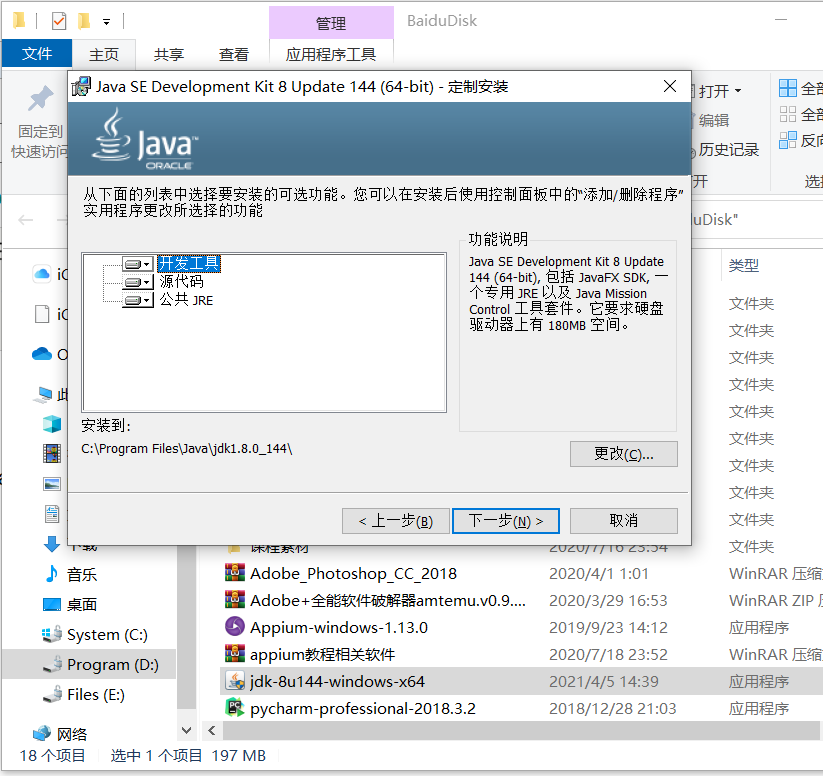Viewport: 823px width, 776px height.
Task: Open 网络 in the navigation pane
Action: coord(72,734)
